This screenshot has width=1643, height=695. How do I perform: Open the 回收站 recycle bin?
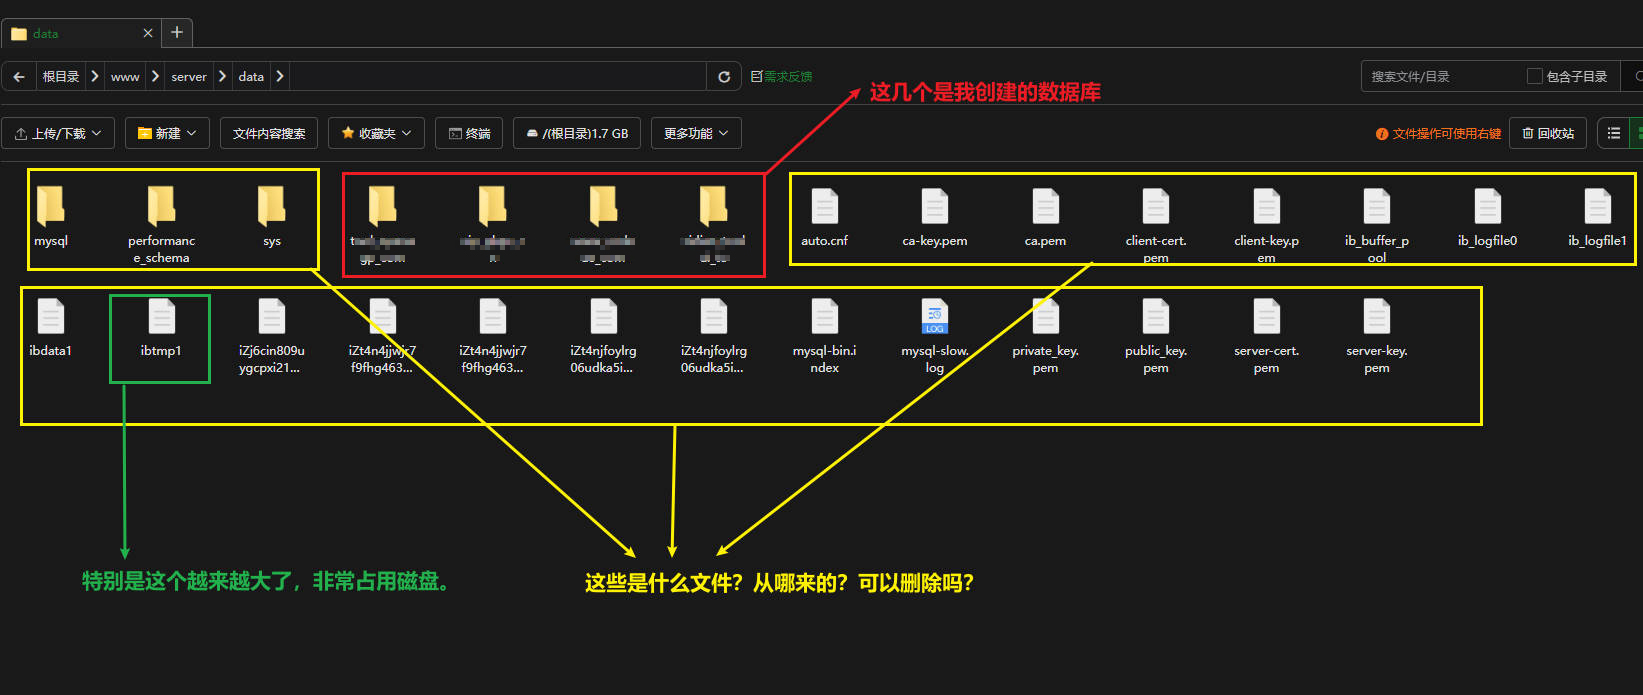[1548, 133]
